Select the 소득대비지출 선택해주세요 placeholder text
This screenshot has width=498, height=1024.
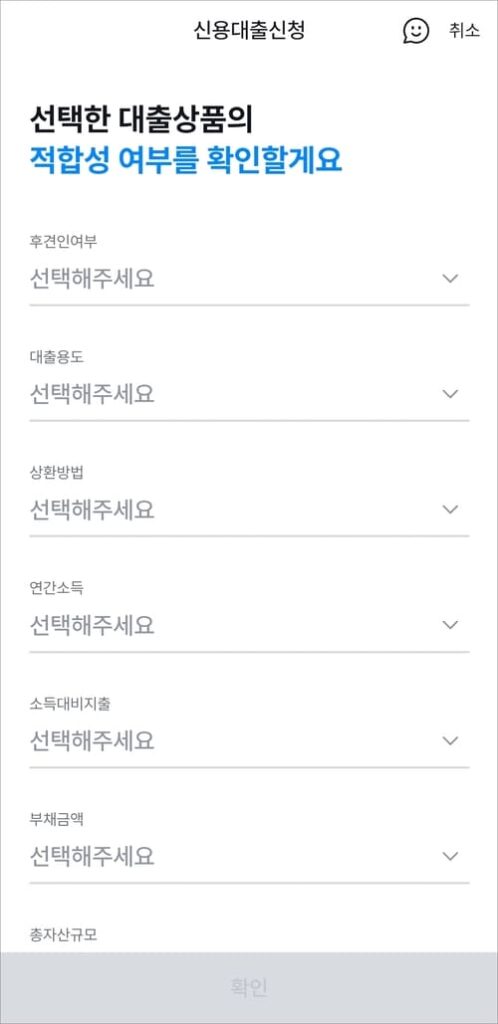tap(92, 741)
